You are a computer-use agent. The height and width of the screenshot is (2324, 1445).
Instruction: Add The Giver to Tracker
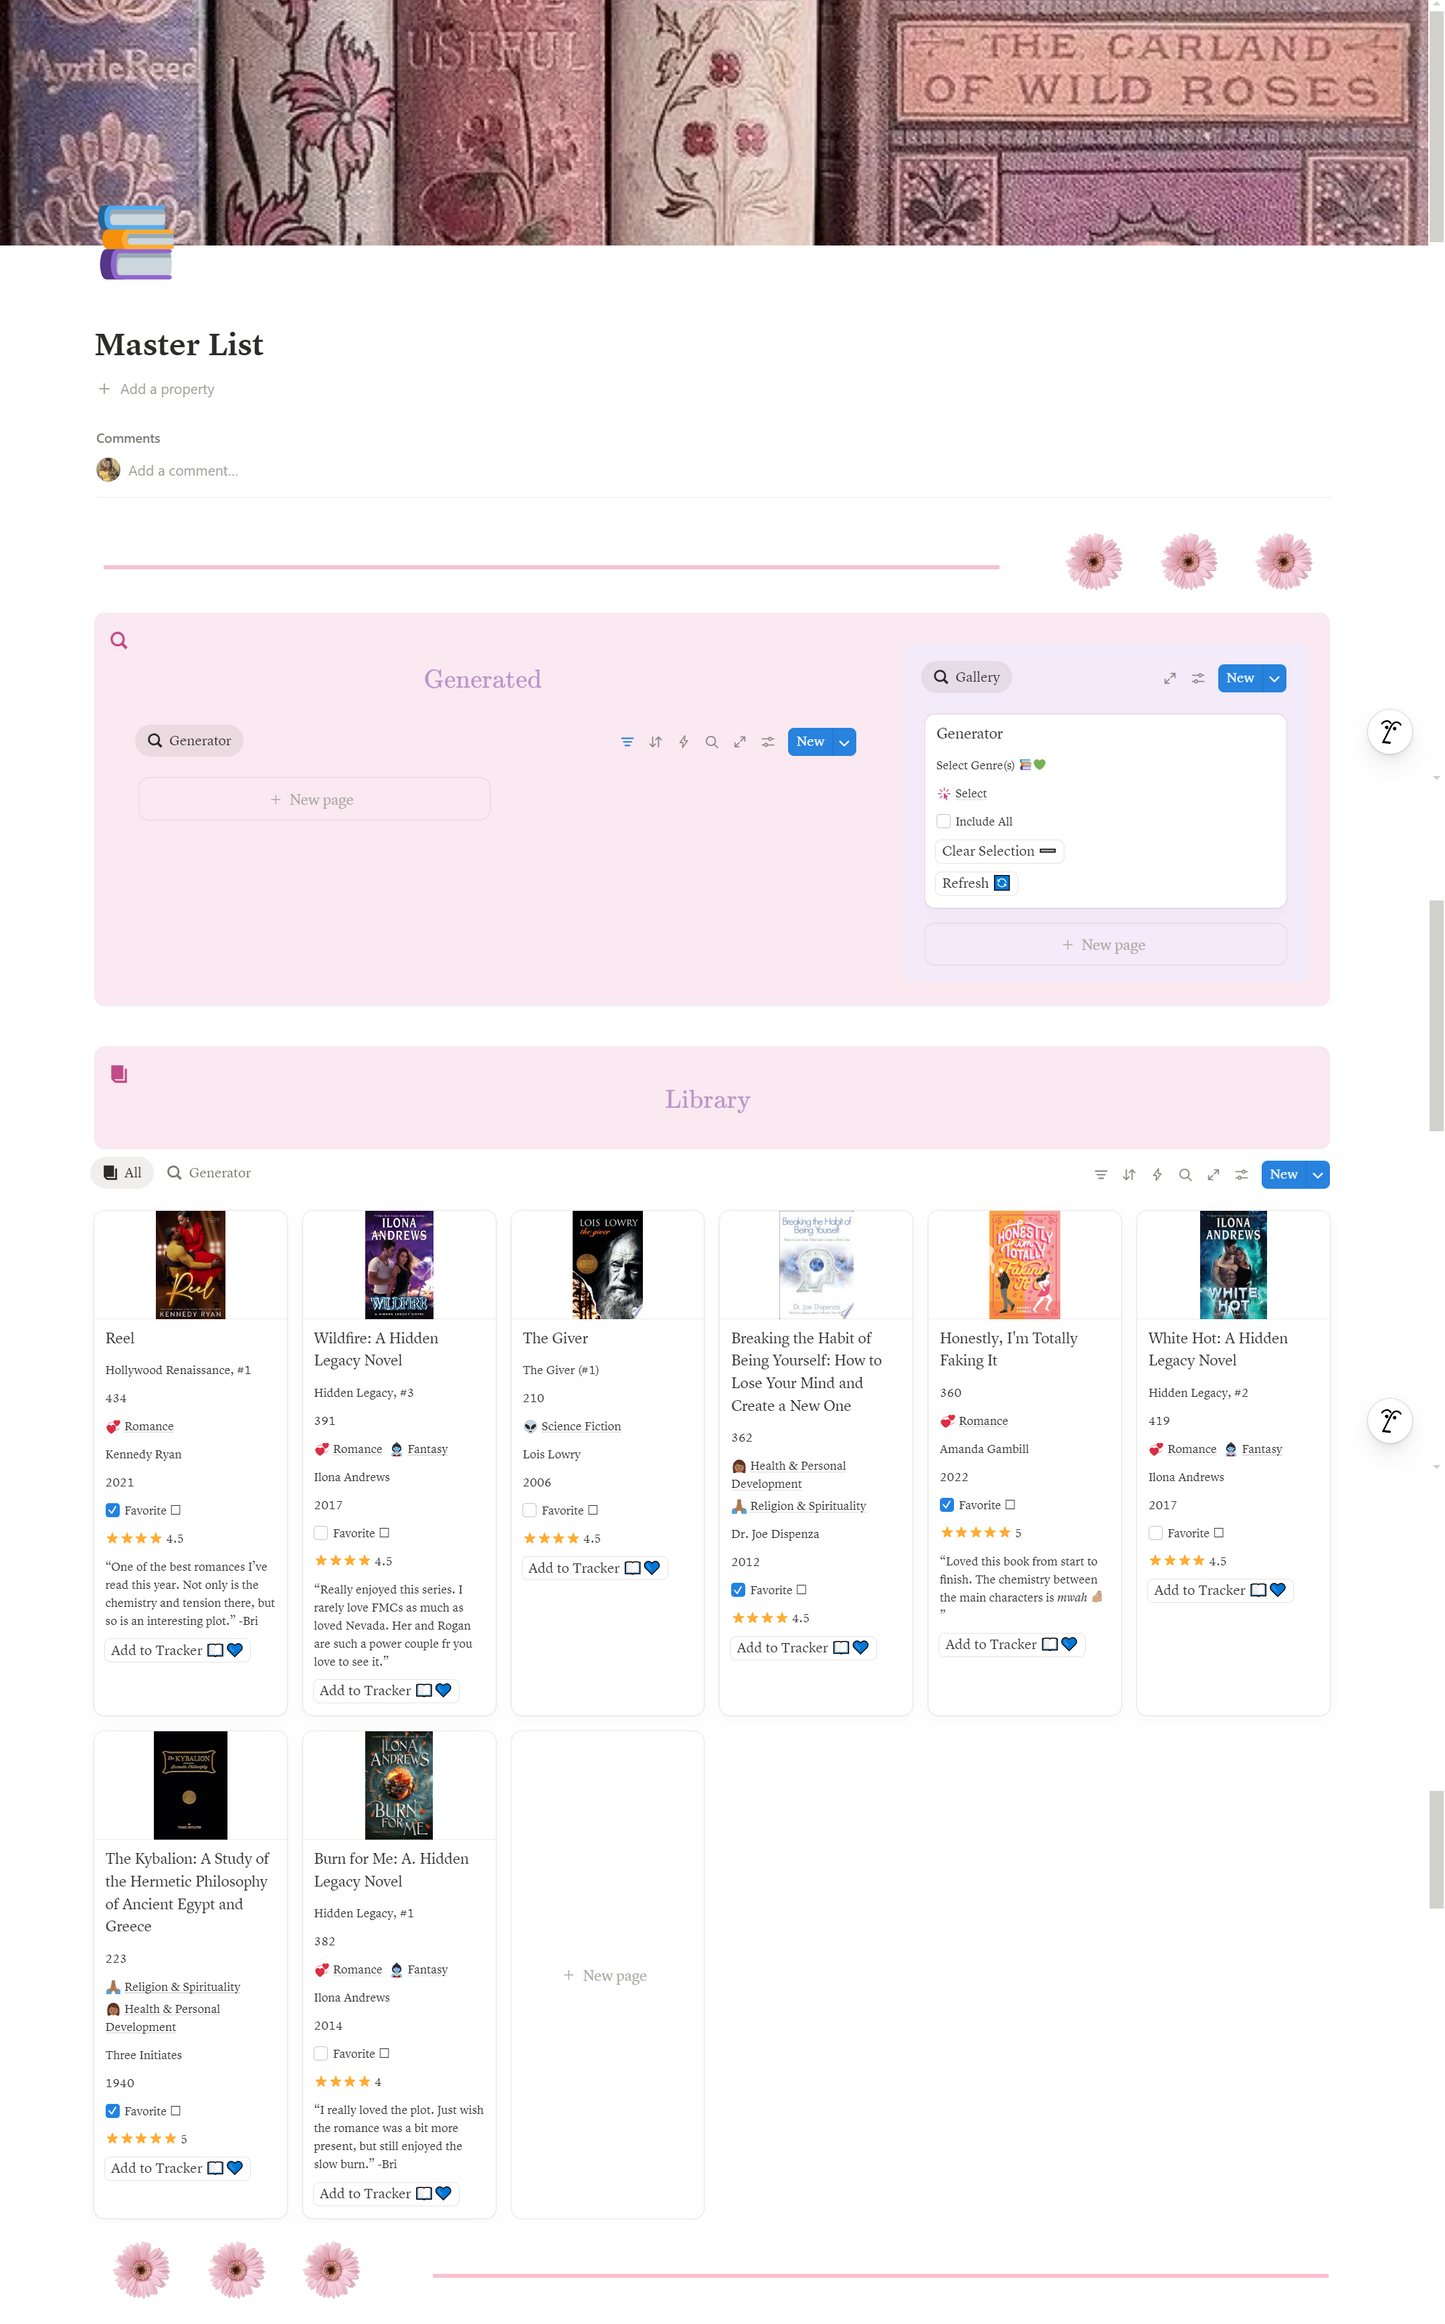pyautogui.click(x=594, y=1568)
